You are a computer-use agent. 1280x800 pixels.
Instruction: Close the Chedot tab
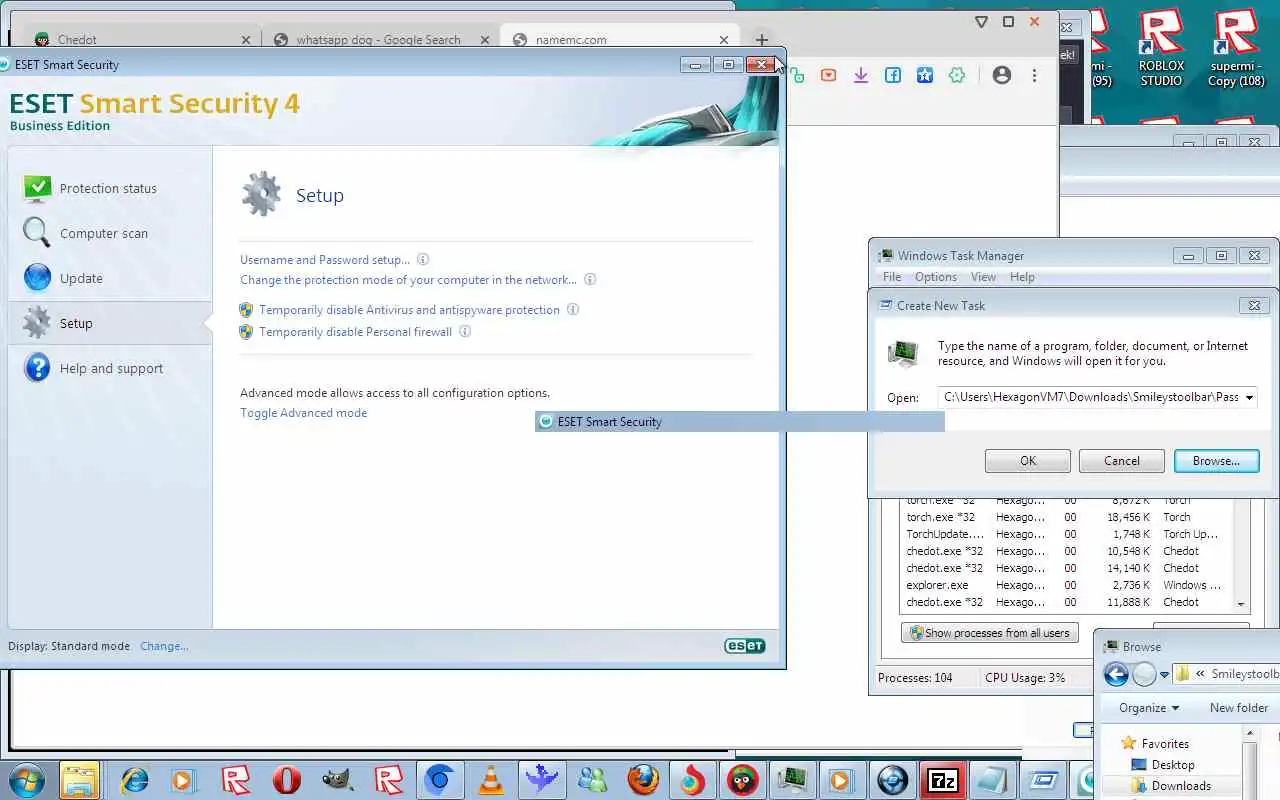click(246, 40)
